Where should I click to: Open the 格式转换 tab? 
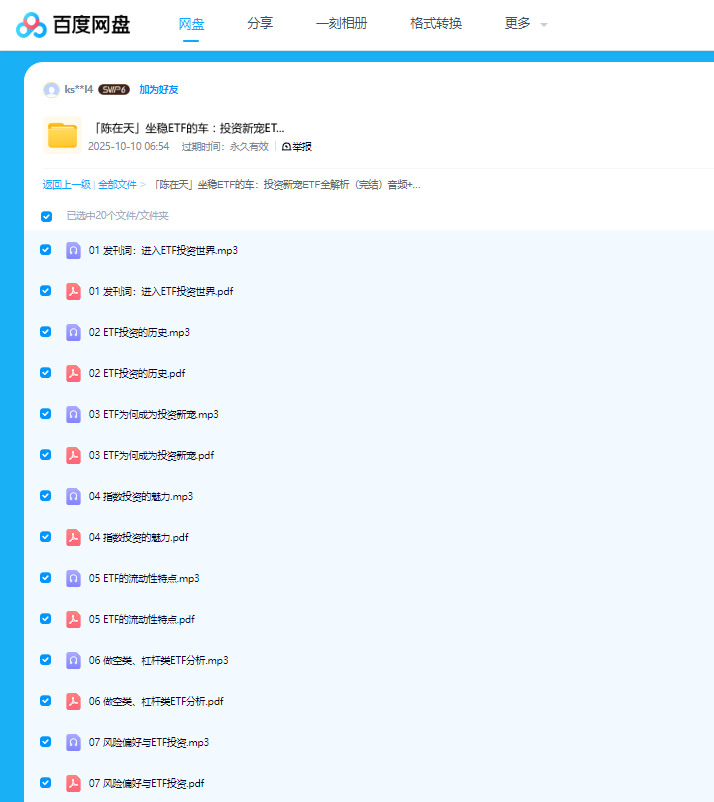coord(436,24)
